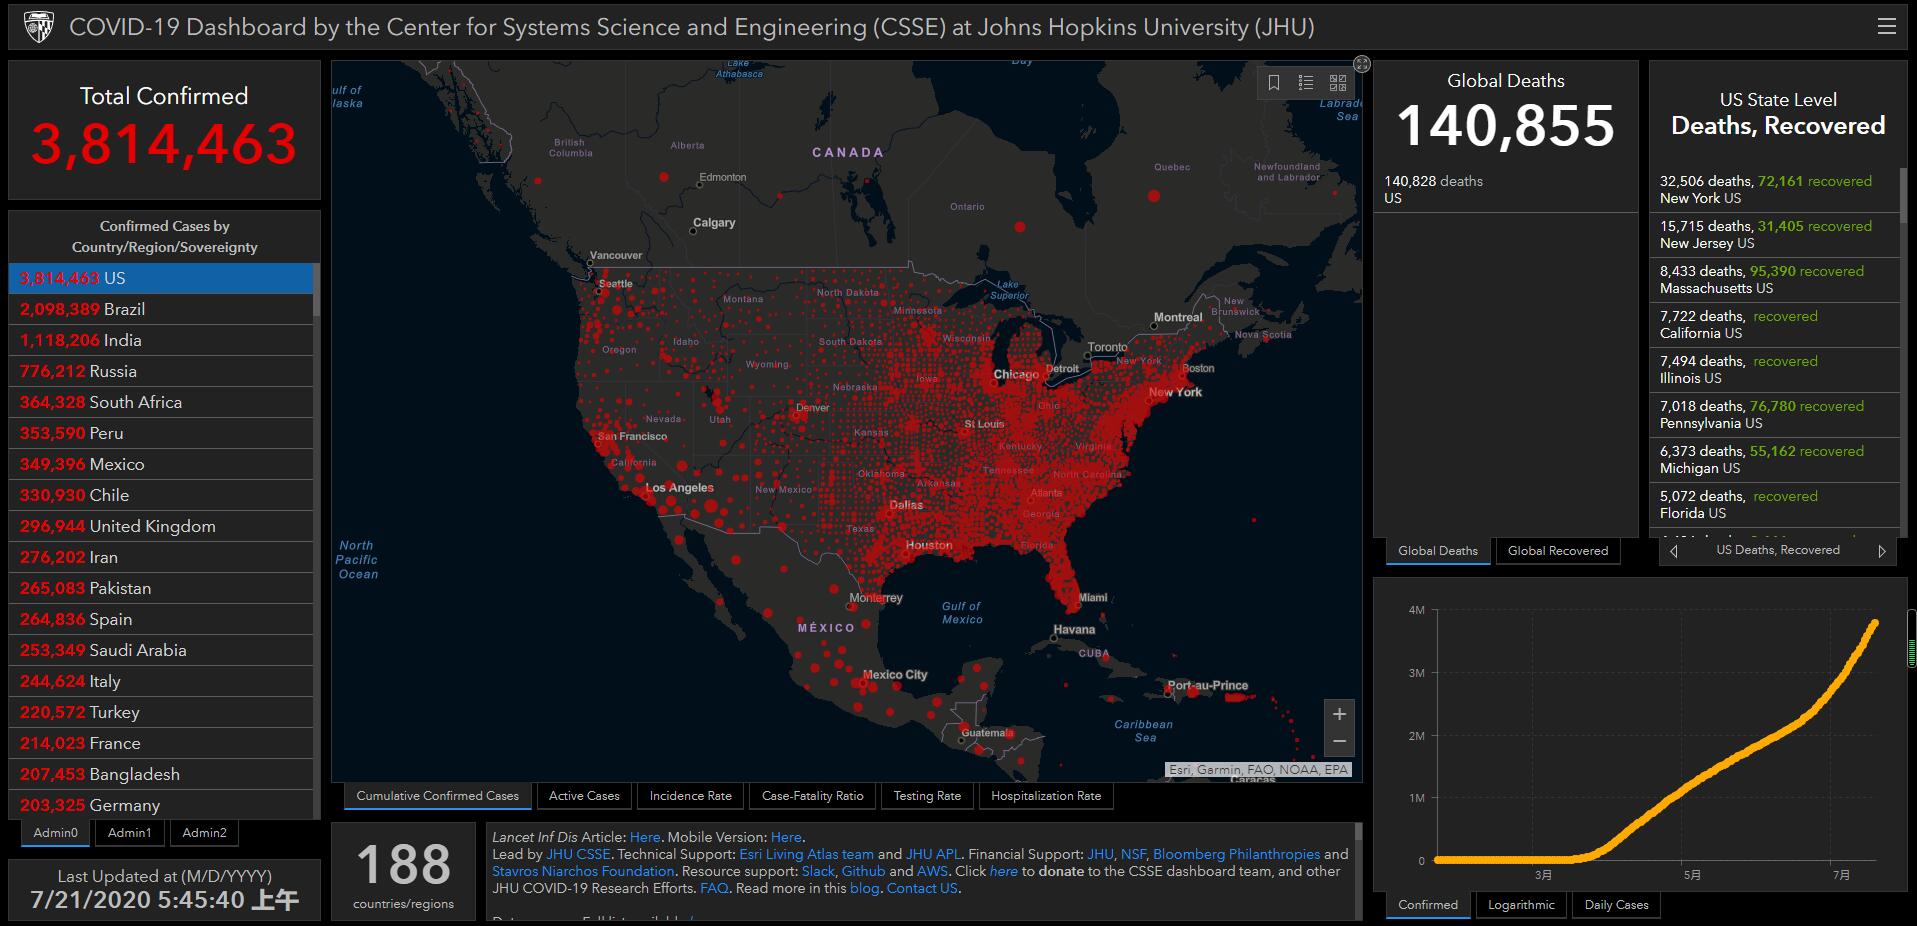Click the AWS resource link
1917x926 pixels.
pyautogui.click(x=932, y=871)
